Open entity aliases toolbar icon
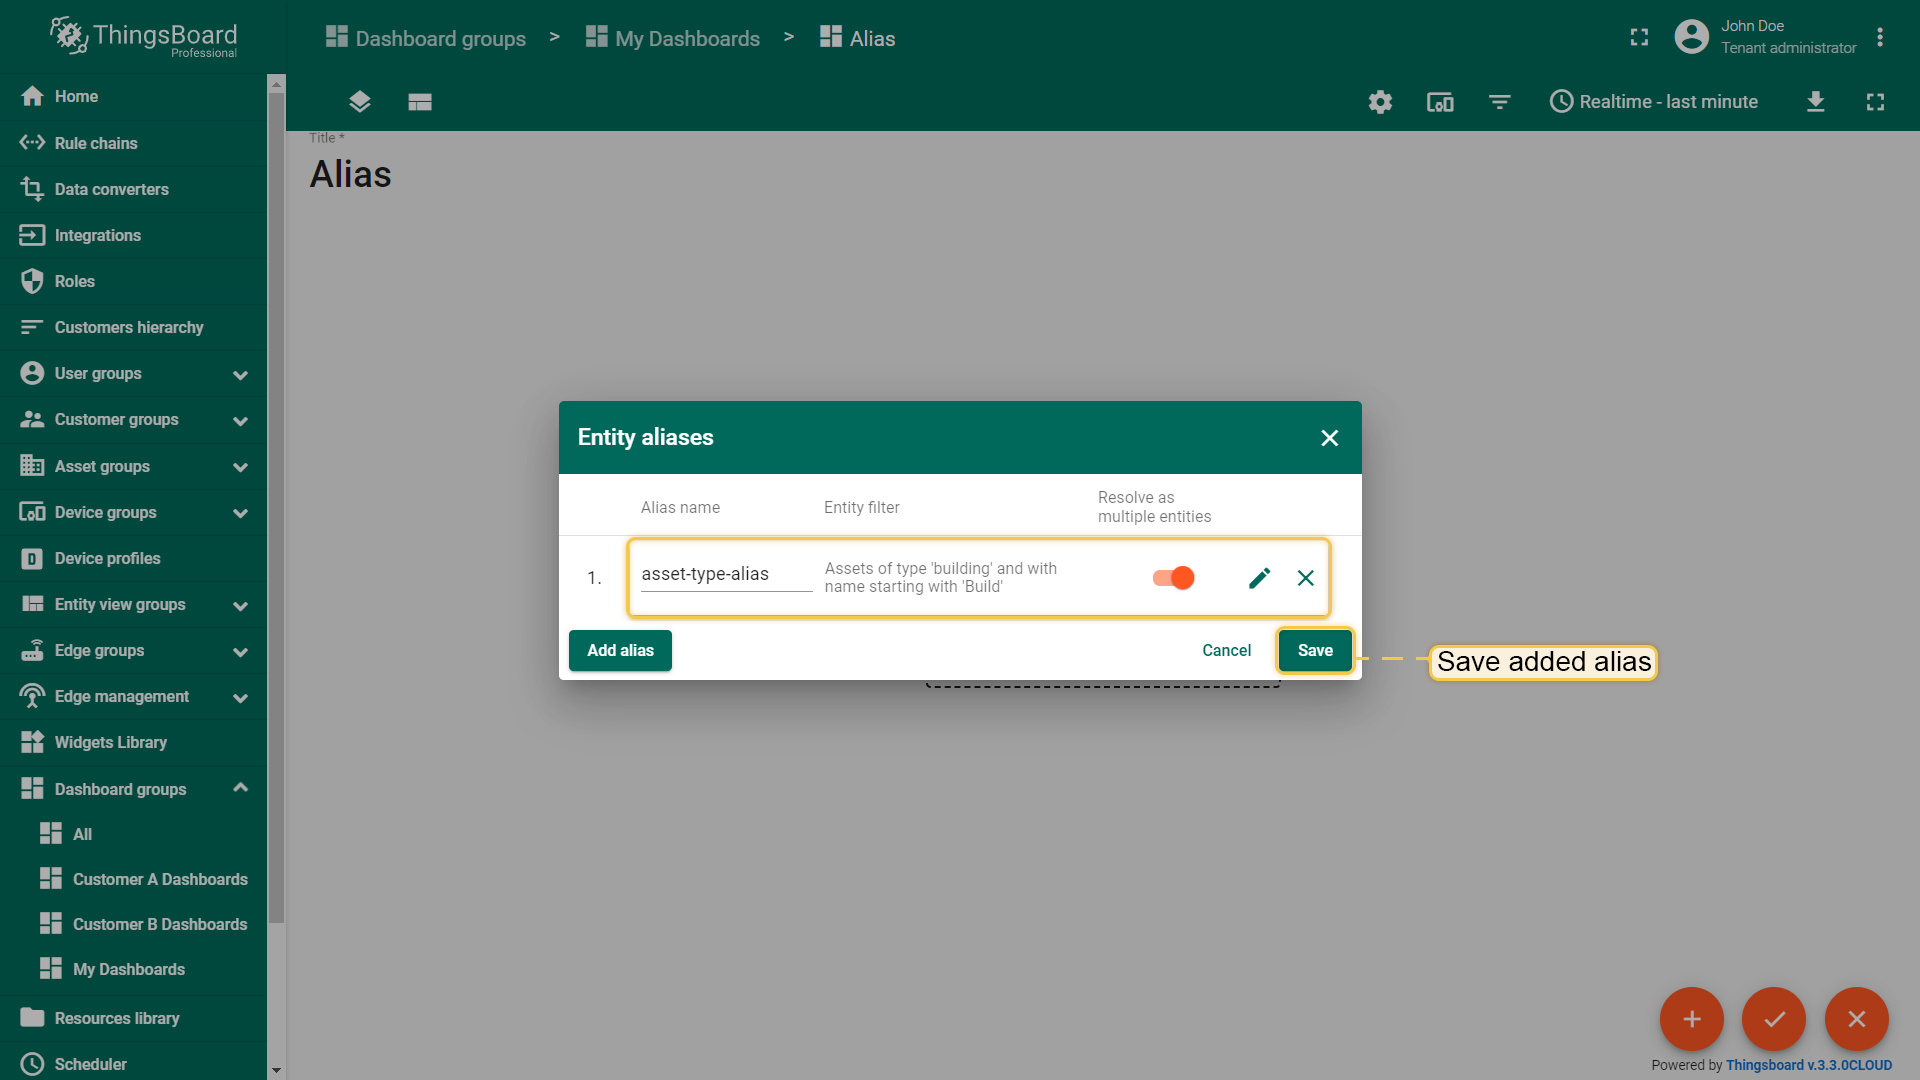This screenshot has width=1920, height=1080. click(x=1440, y=102)
